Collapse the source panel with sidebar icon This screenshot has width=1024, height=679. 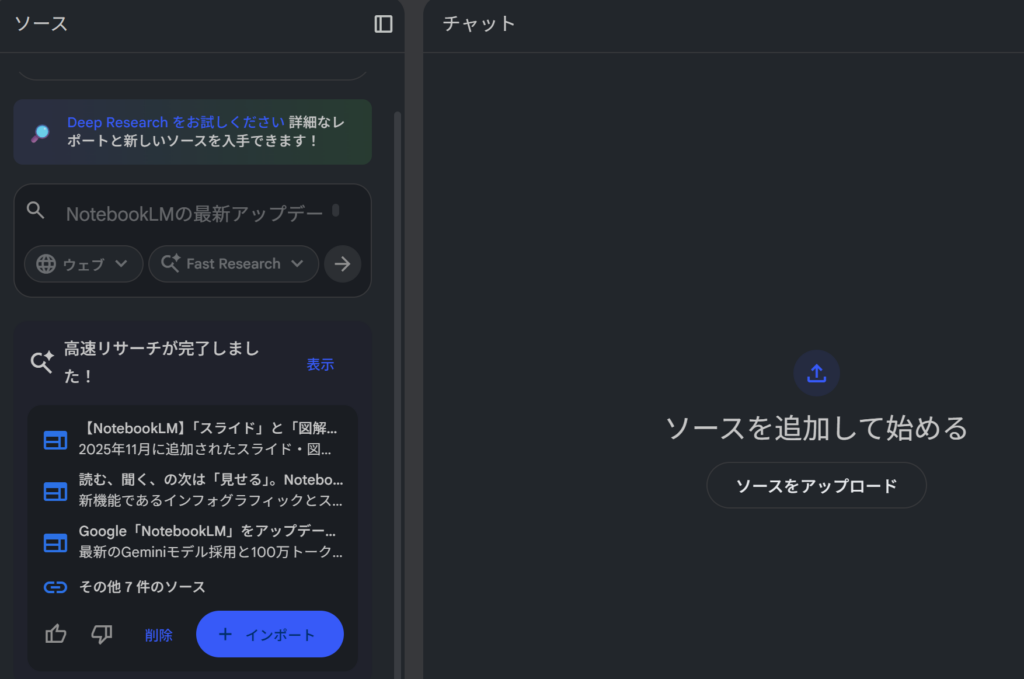pos(383,24)
